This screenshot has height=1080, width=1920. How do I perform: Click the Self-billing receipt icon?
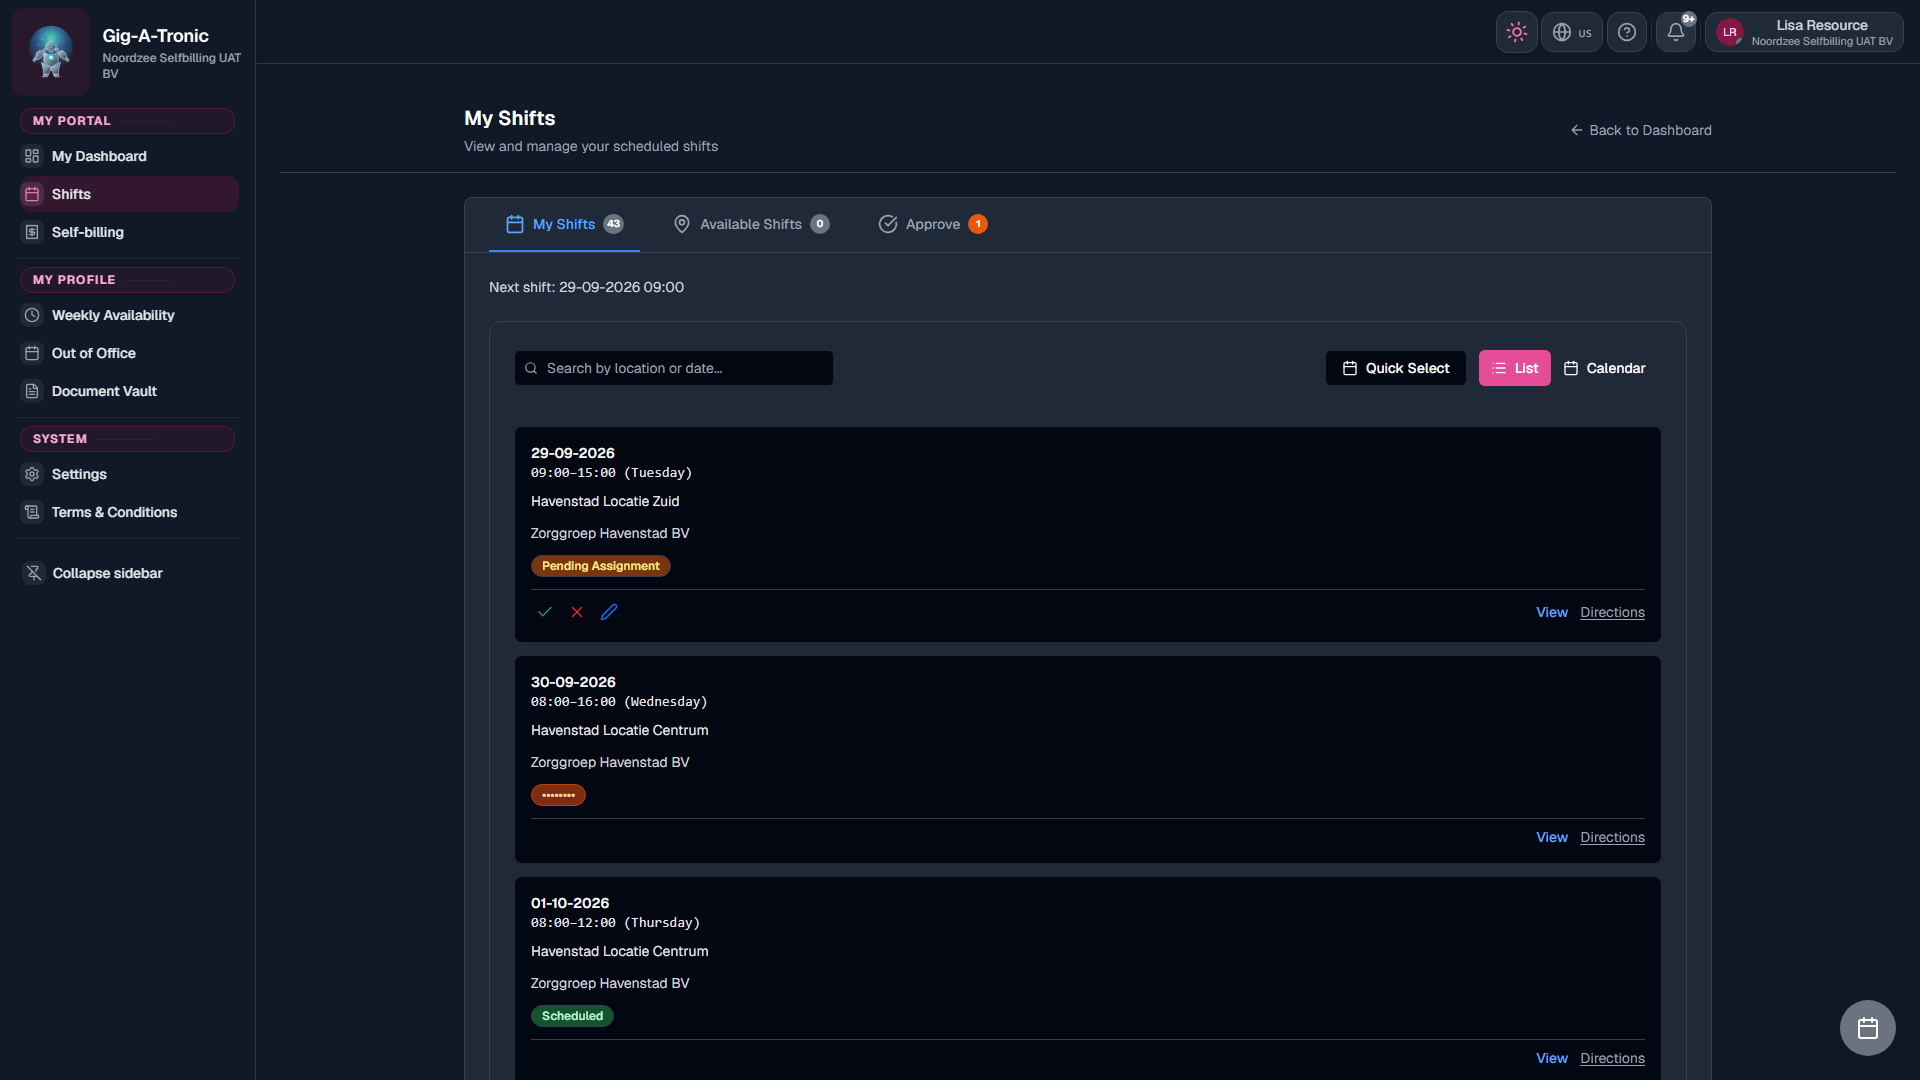tap(32, 232)
